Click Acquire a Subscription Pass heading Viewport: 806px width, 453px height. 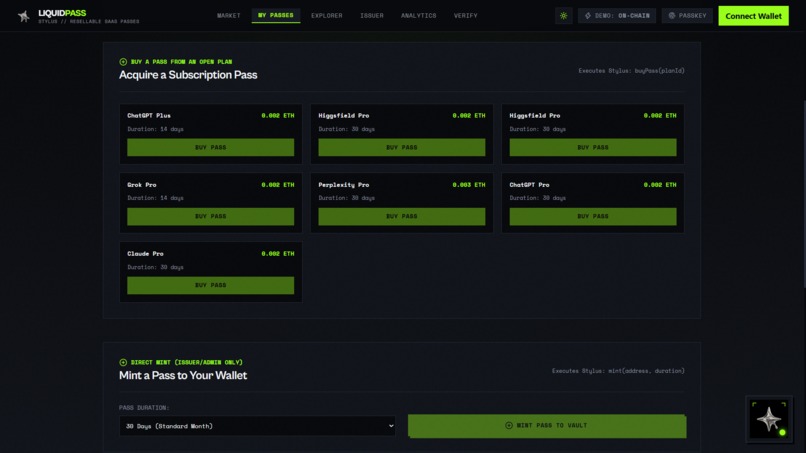[x=188, y=75]
